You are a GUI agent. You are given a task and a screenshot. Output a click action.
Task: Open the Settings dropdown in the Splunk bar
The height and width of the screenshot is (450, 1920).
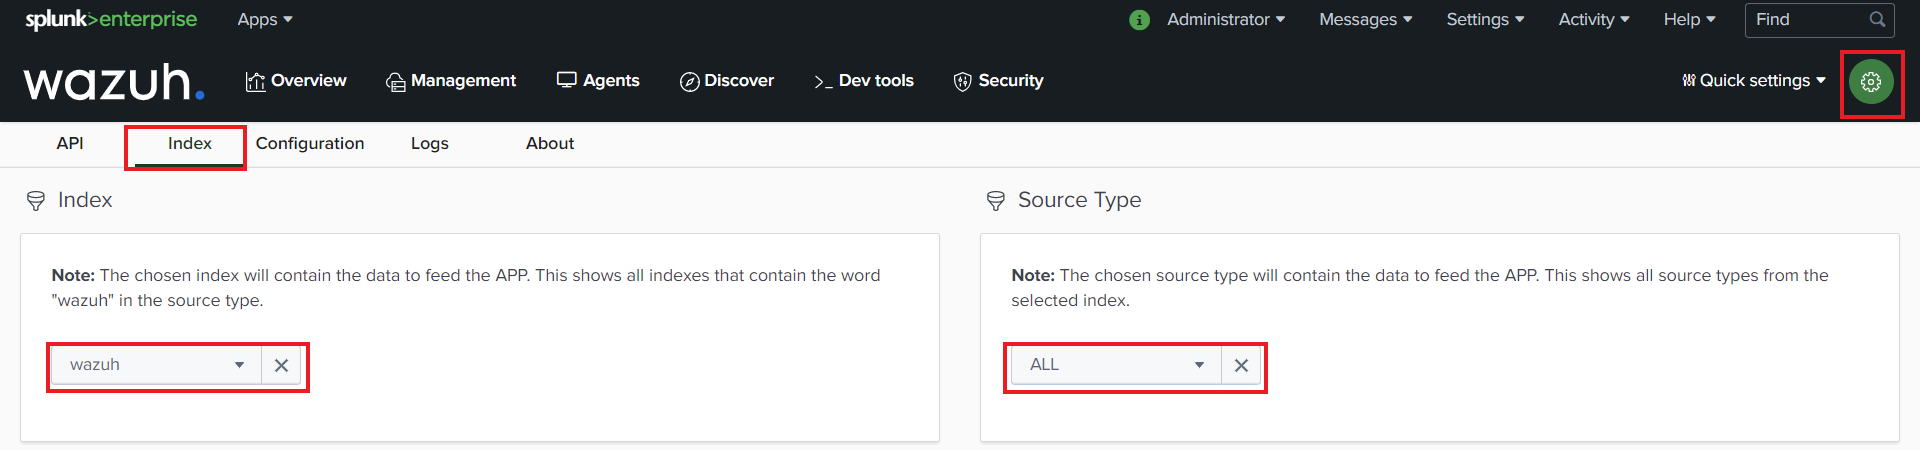pos(1485,19)
